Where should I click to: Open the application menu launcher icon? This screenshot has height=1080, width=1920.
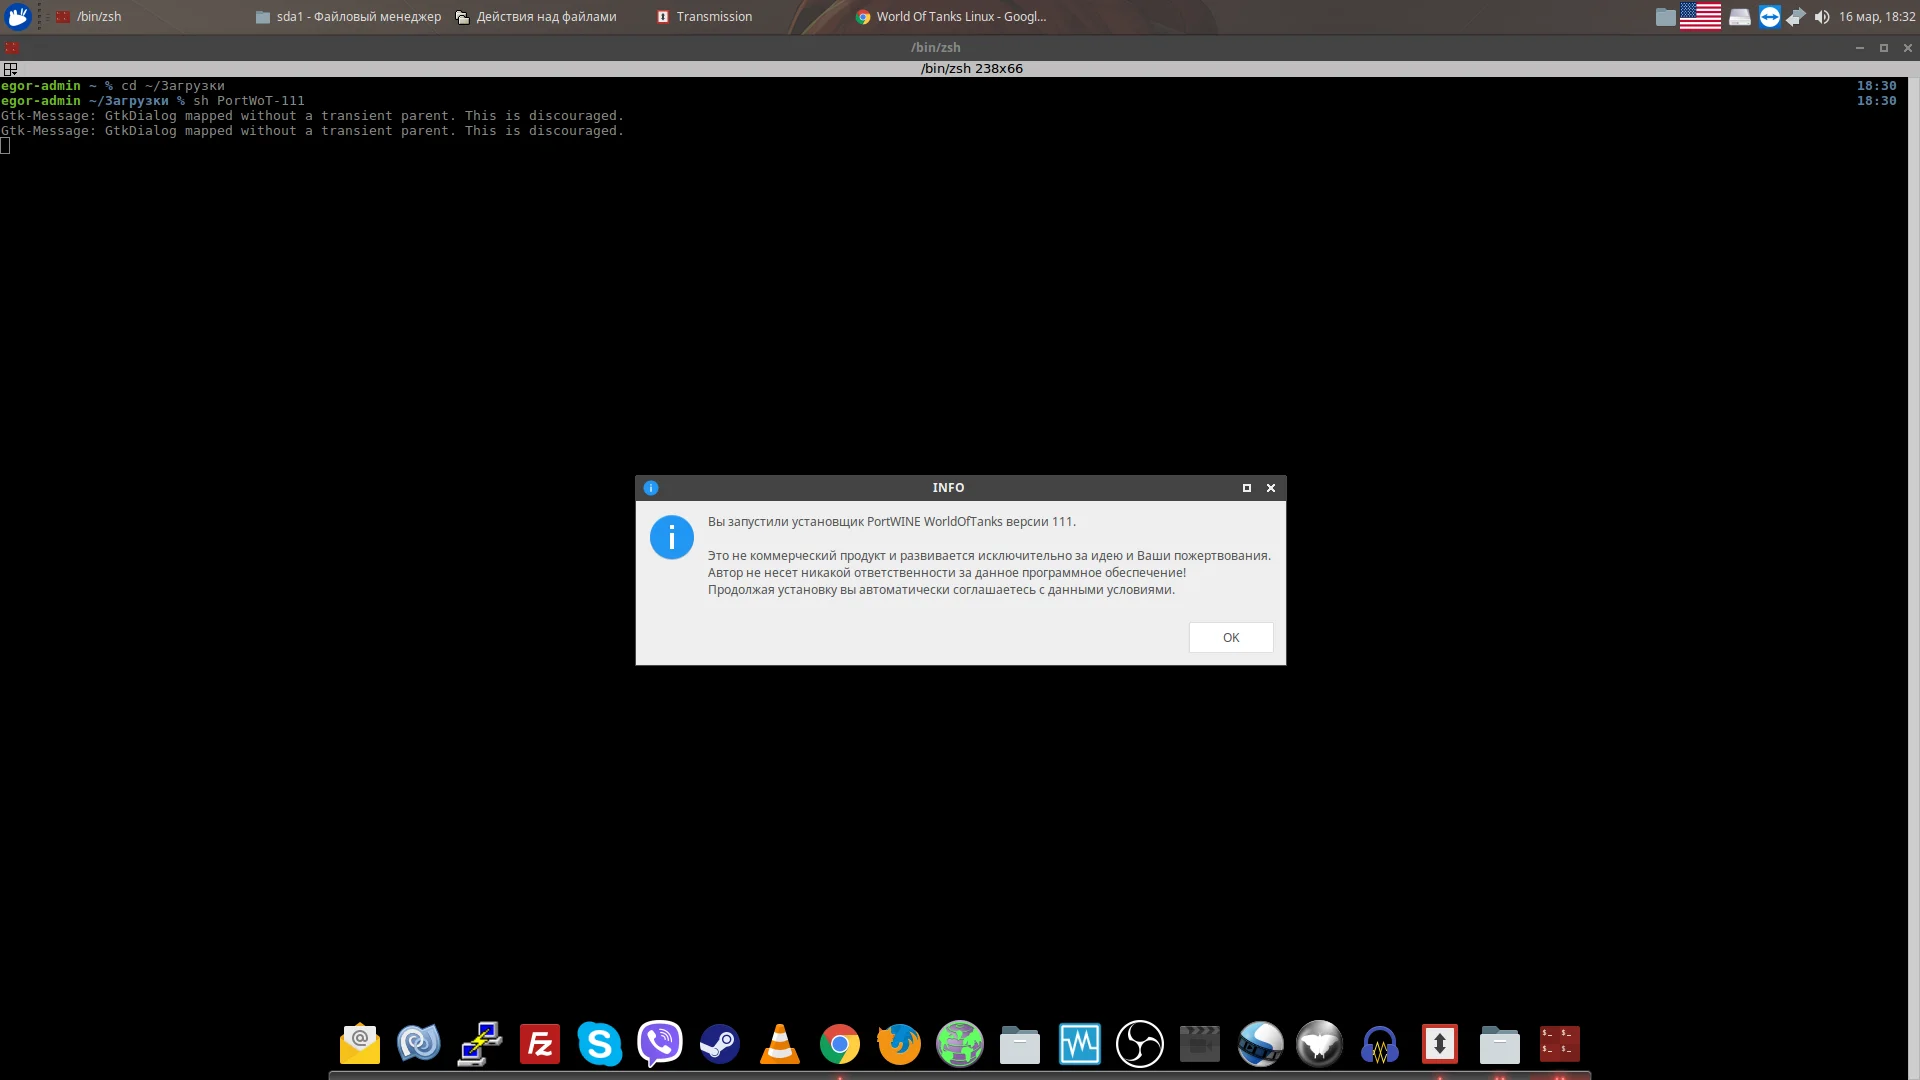click(x=18, y=17)
